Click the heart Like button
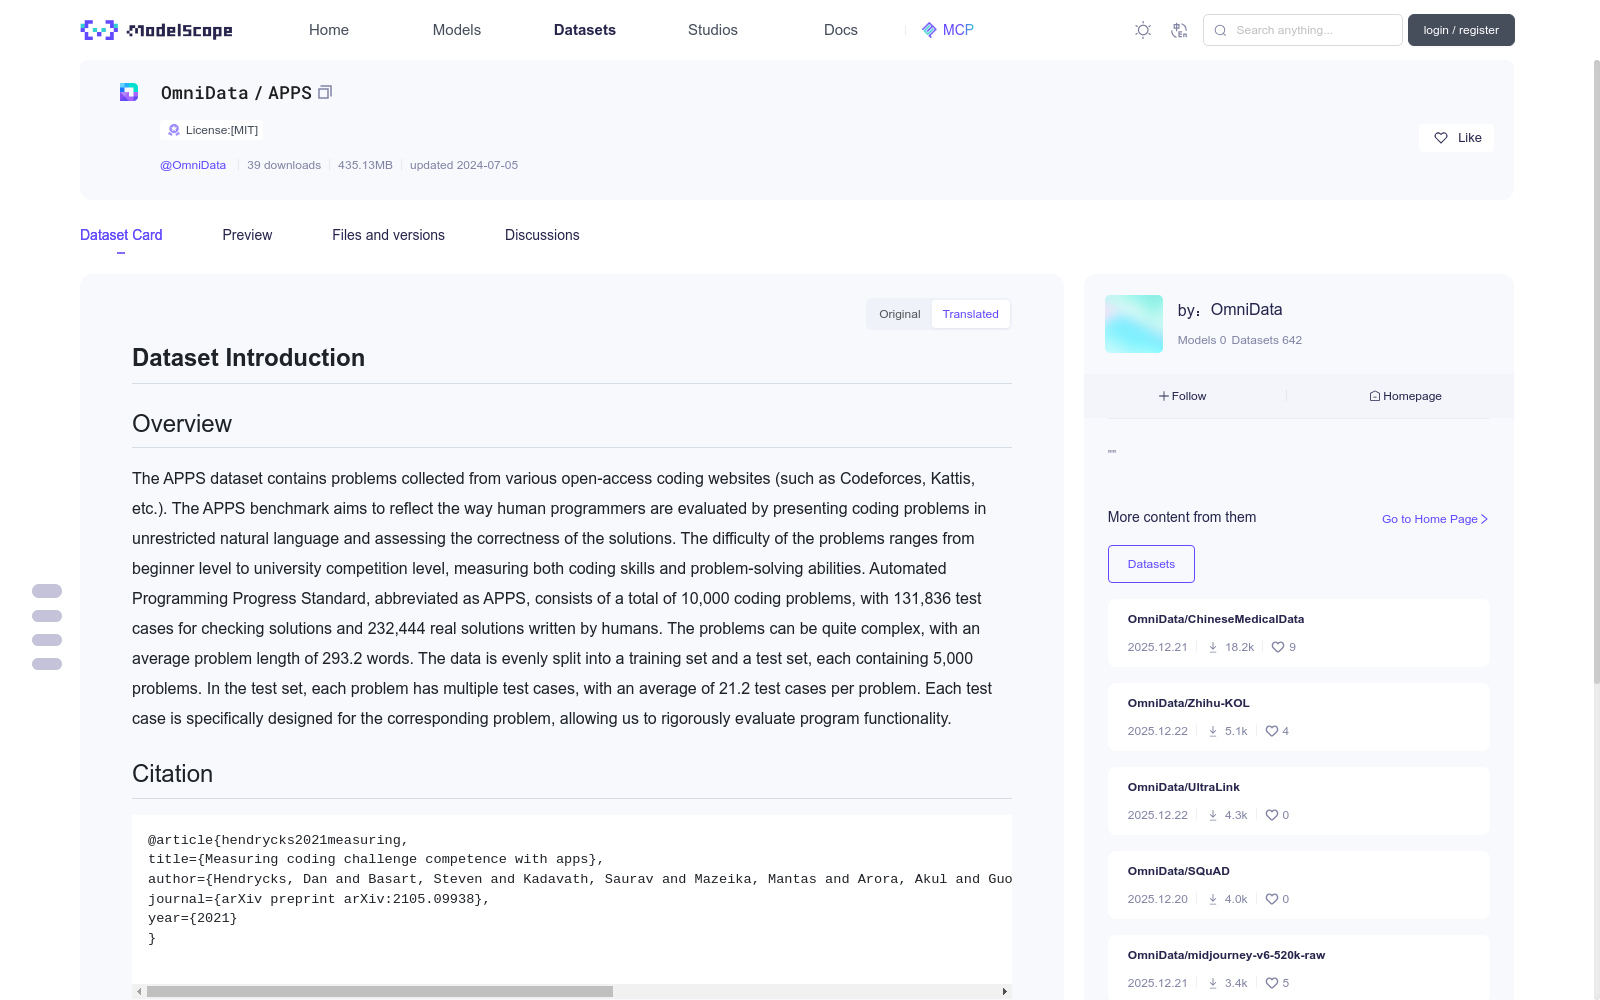The width and height of the screenshot is (1600, 1000). click(1456, 138)
